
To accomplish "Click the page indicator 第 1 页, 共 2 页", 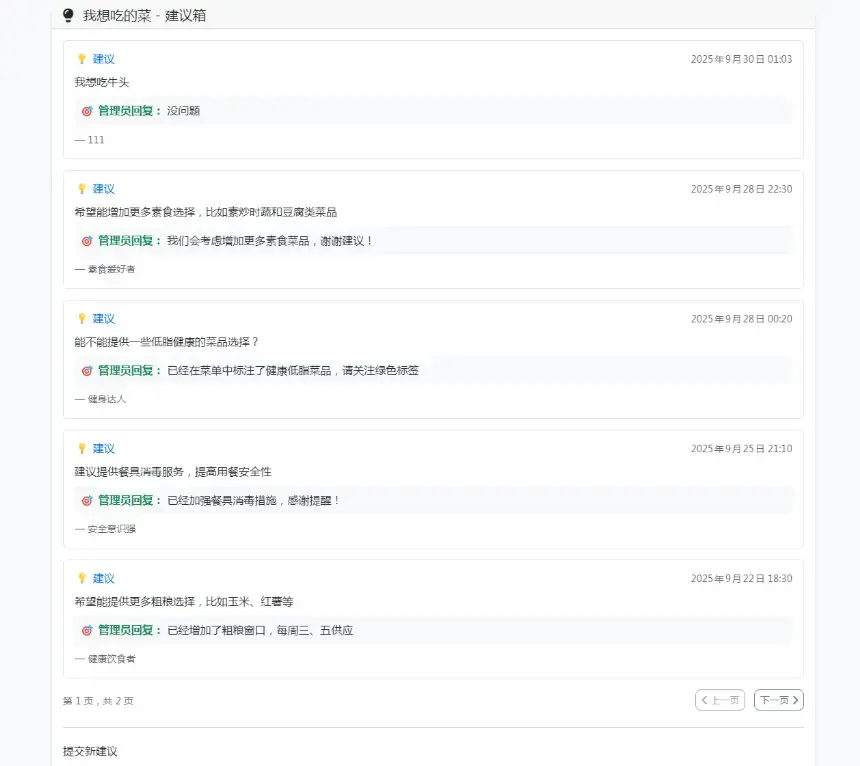I will pyautogui.click(x=98, y=701).
